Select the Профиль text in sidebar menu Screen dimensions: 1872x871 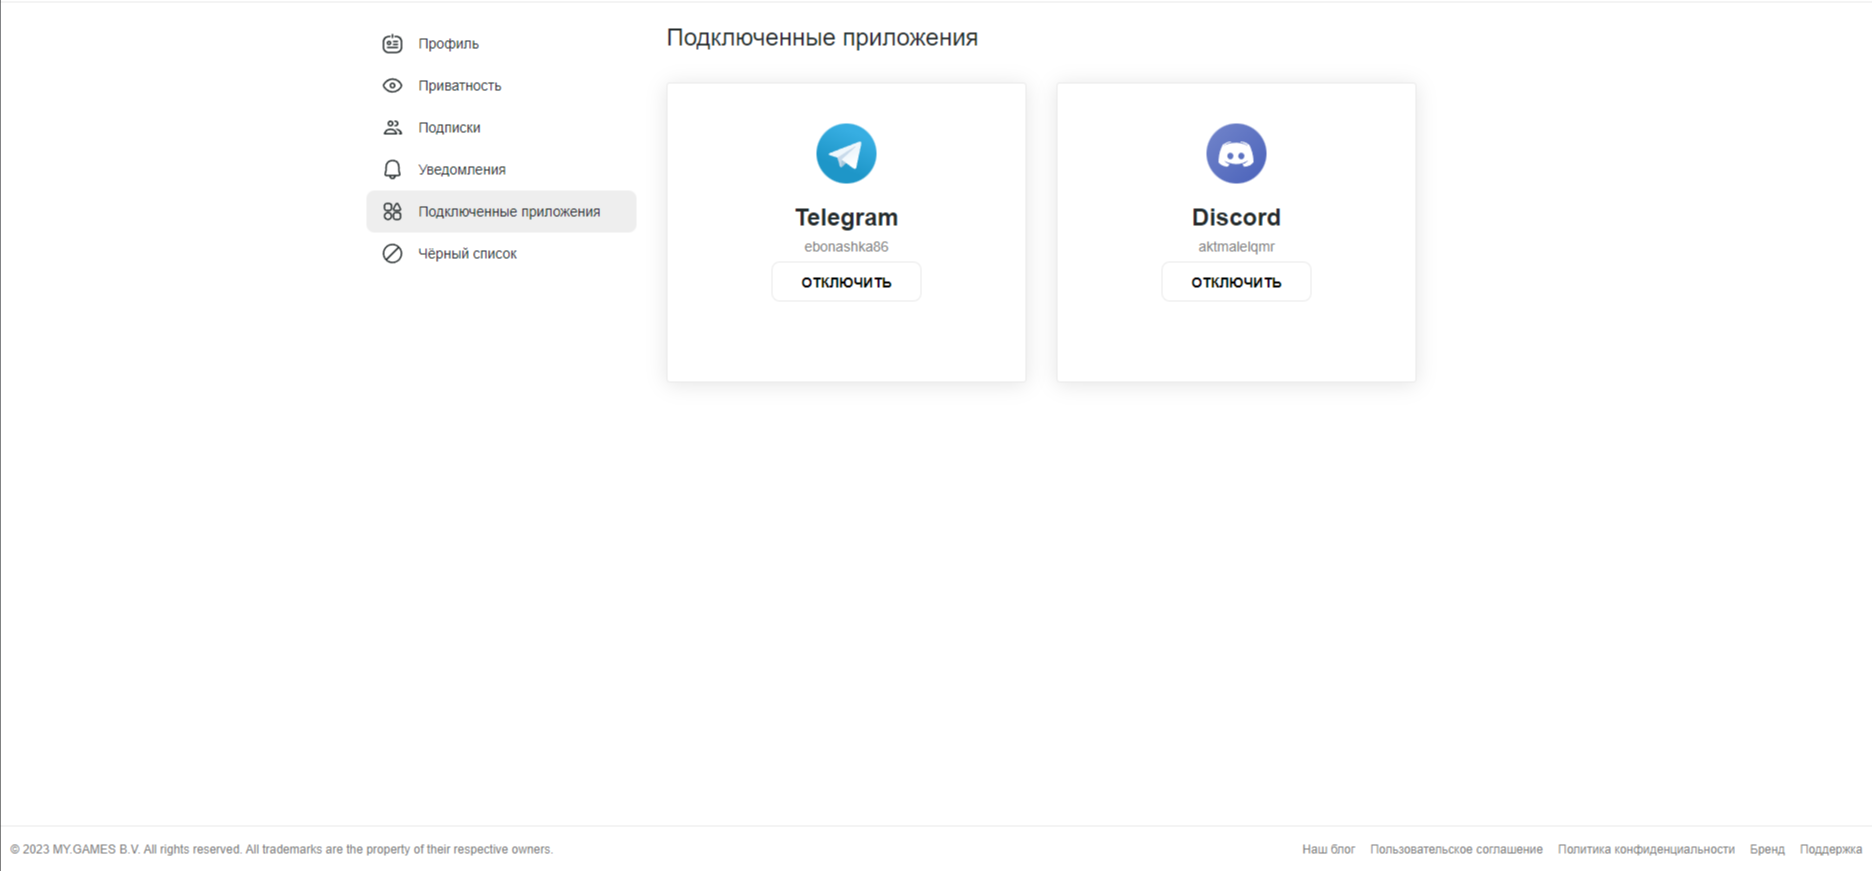[x=448, y=44]
